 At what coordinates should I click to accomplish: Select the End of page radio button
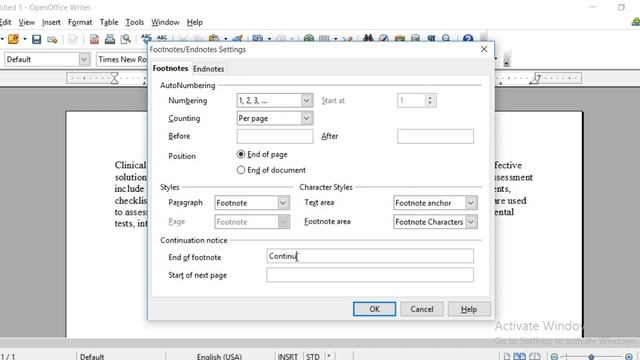click(x=241, y=154)
